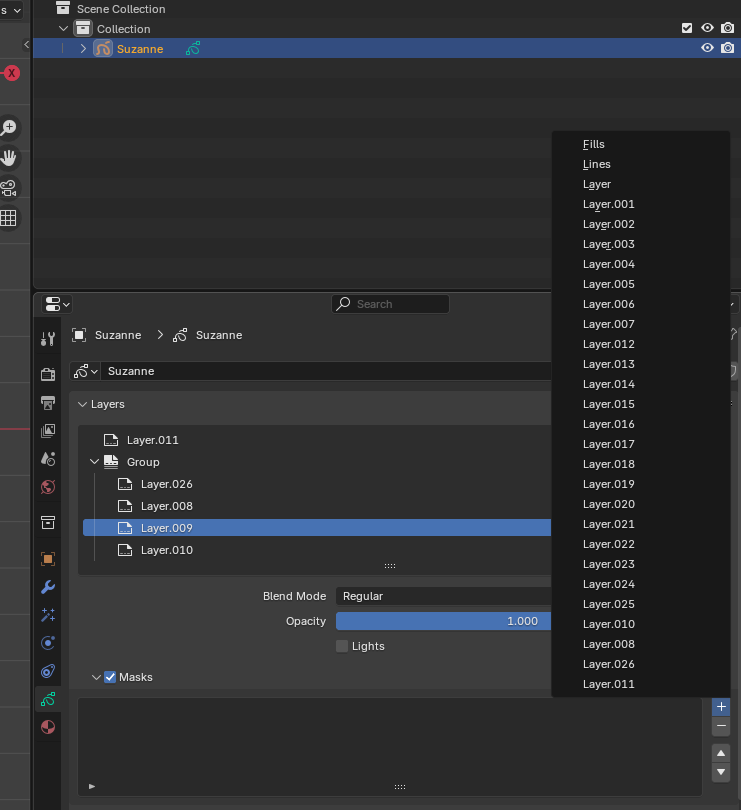Move mask layer down
The width and height of the screenshot is (741, 810).
point(721,772)
